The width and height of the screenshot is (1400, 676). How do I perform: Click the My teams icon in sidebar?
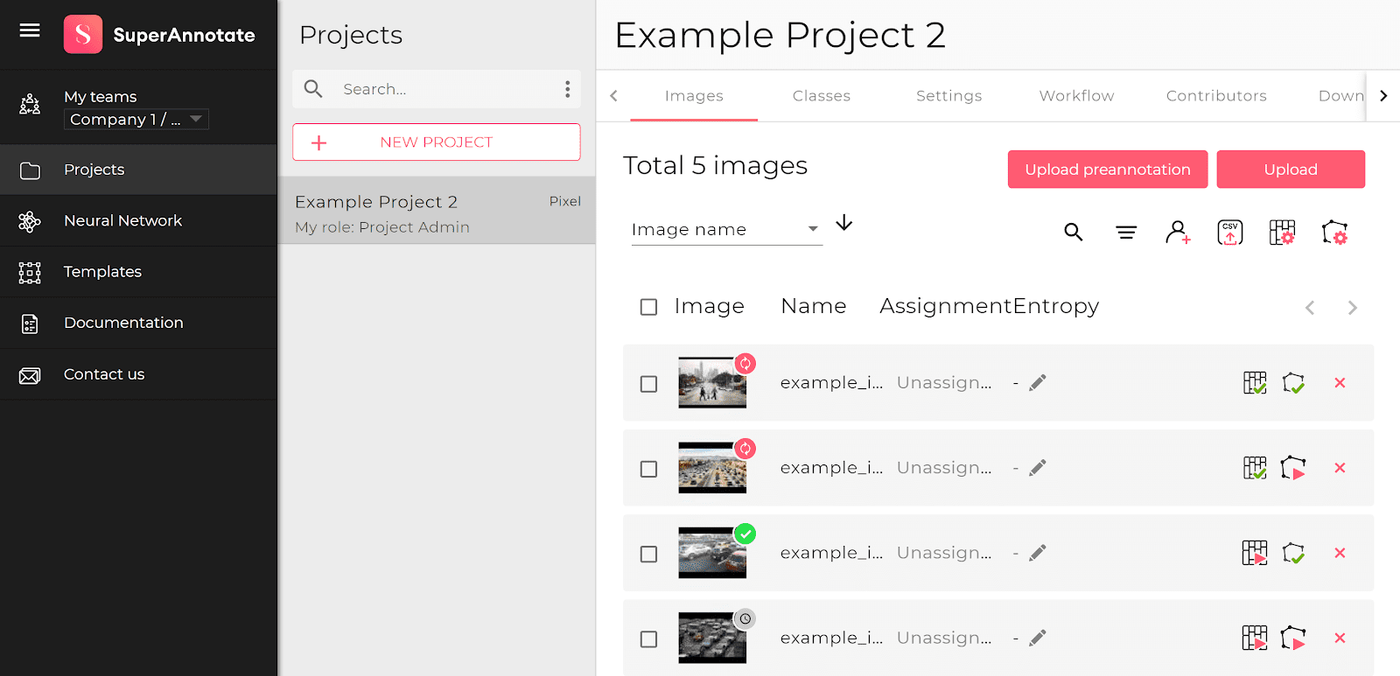tap(30, 104)
